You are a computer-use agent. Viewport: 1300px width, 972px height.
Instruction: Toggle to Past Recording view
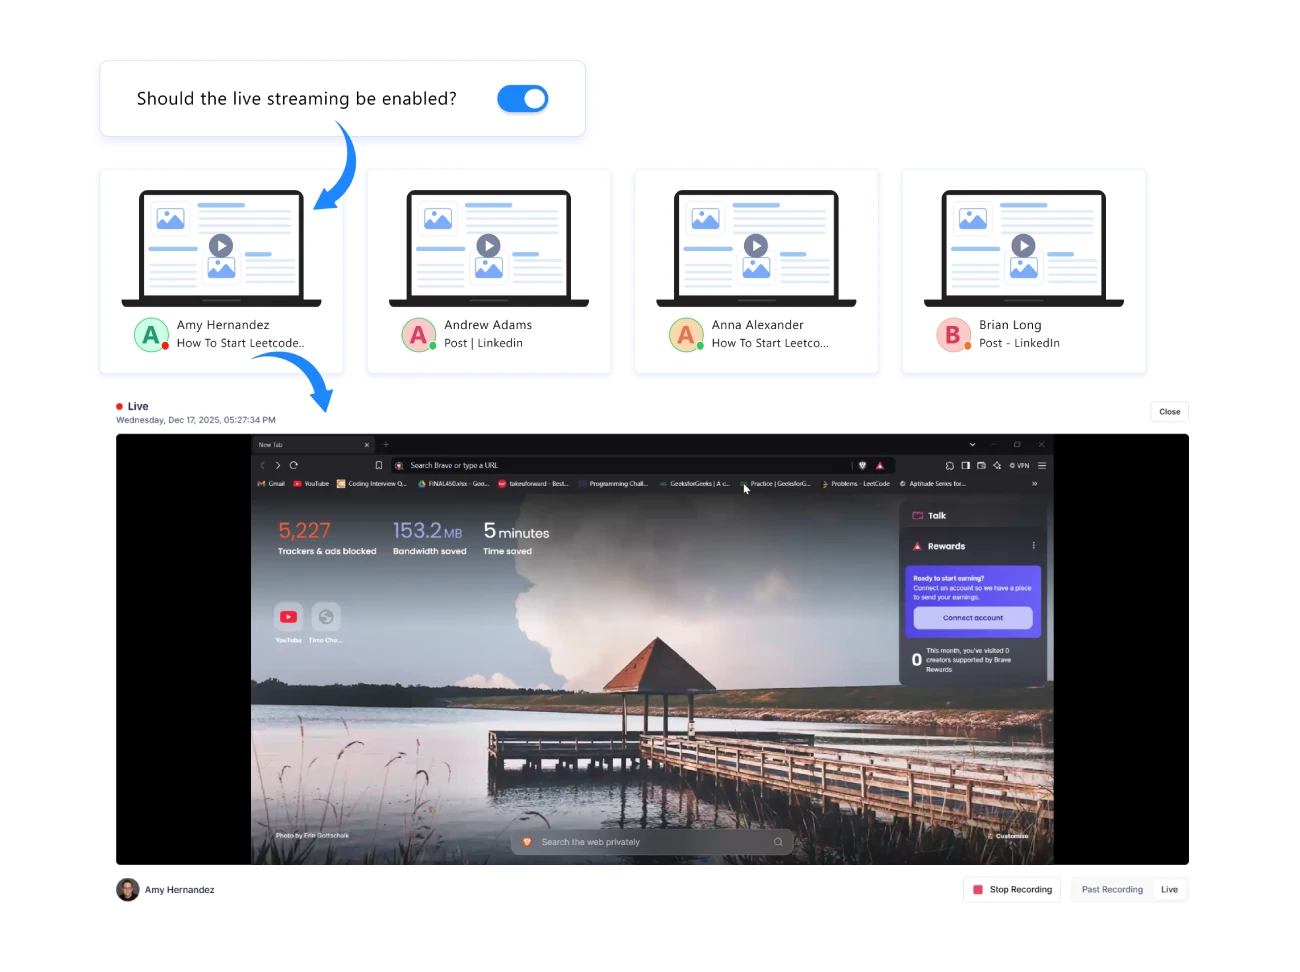tap(1111, 889)
